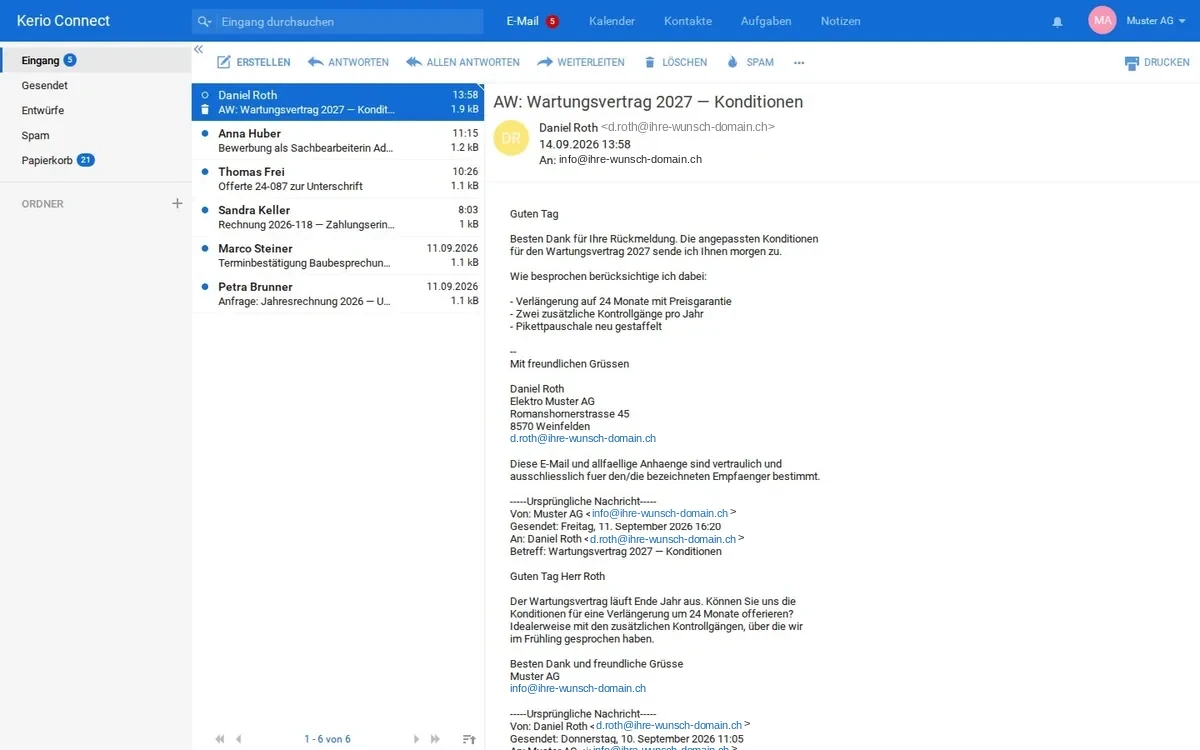Open the Papierkorb folder
The width and height of the screenshot is (1200, 750).
95,160
